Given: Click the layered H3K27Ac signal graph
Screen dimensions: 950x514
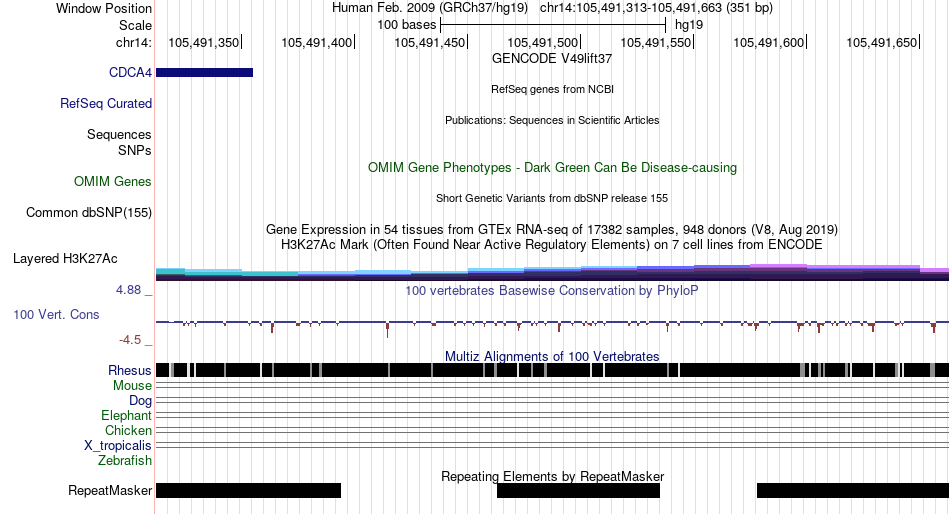Looking at the screenshot, I should click(x=553, y=273).
